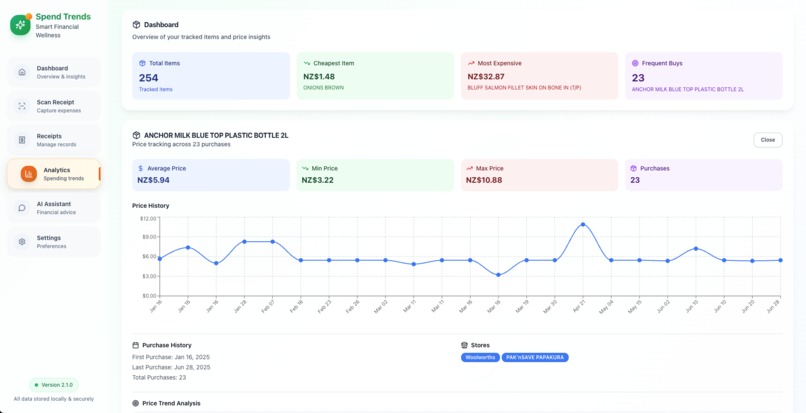This screenshot has width=806, height=413.
Task: Click the Most Expensive card NZ$32.87
Action: tap(540, 76)
